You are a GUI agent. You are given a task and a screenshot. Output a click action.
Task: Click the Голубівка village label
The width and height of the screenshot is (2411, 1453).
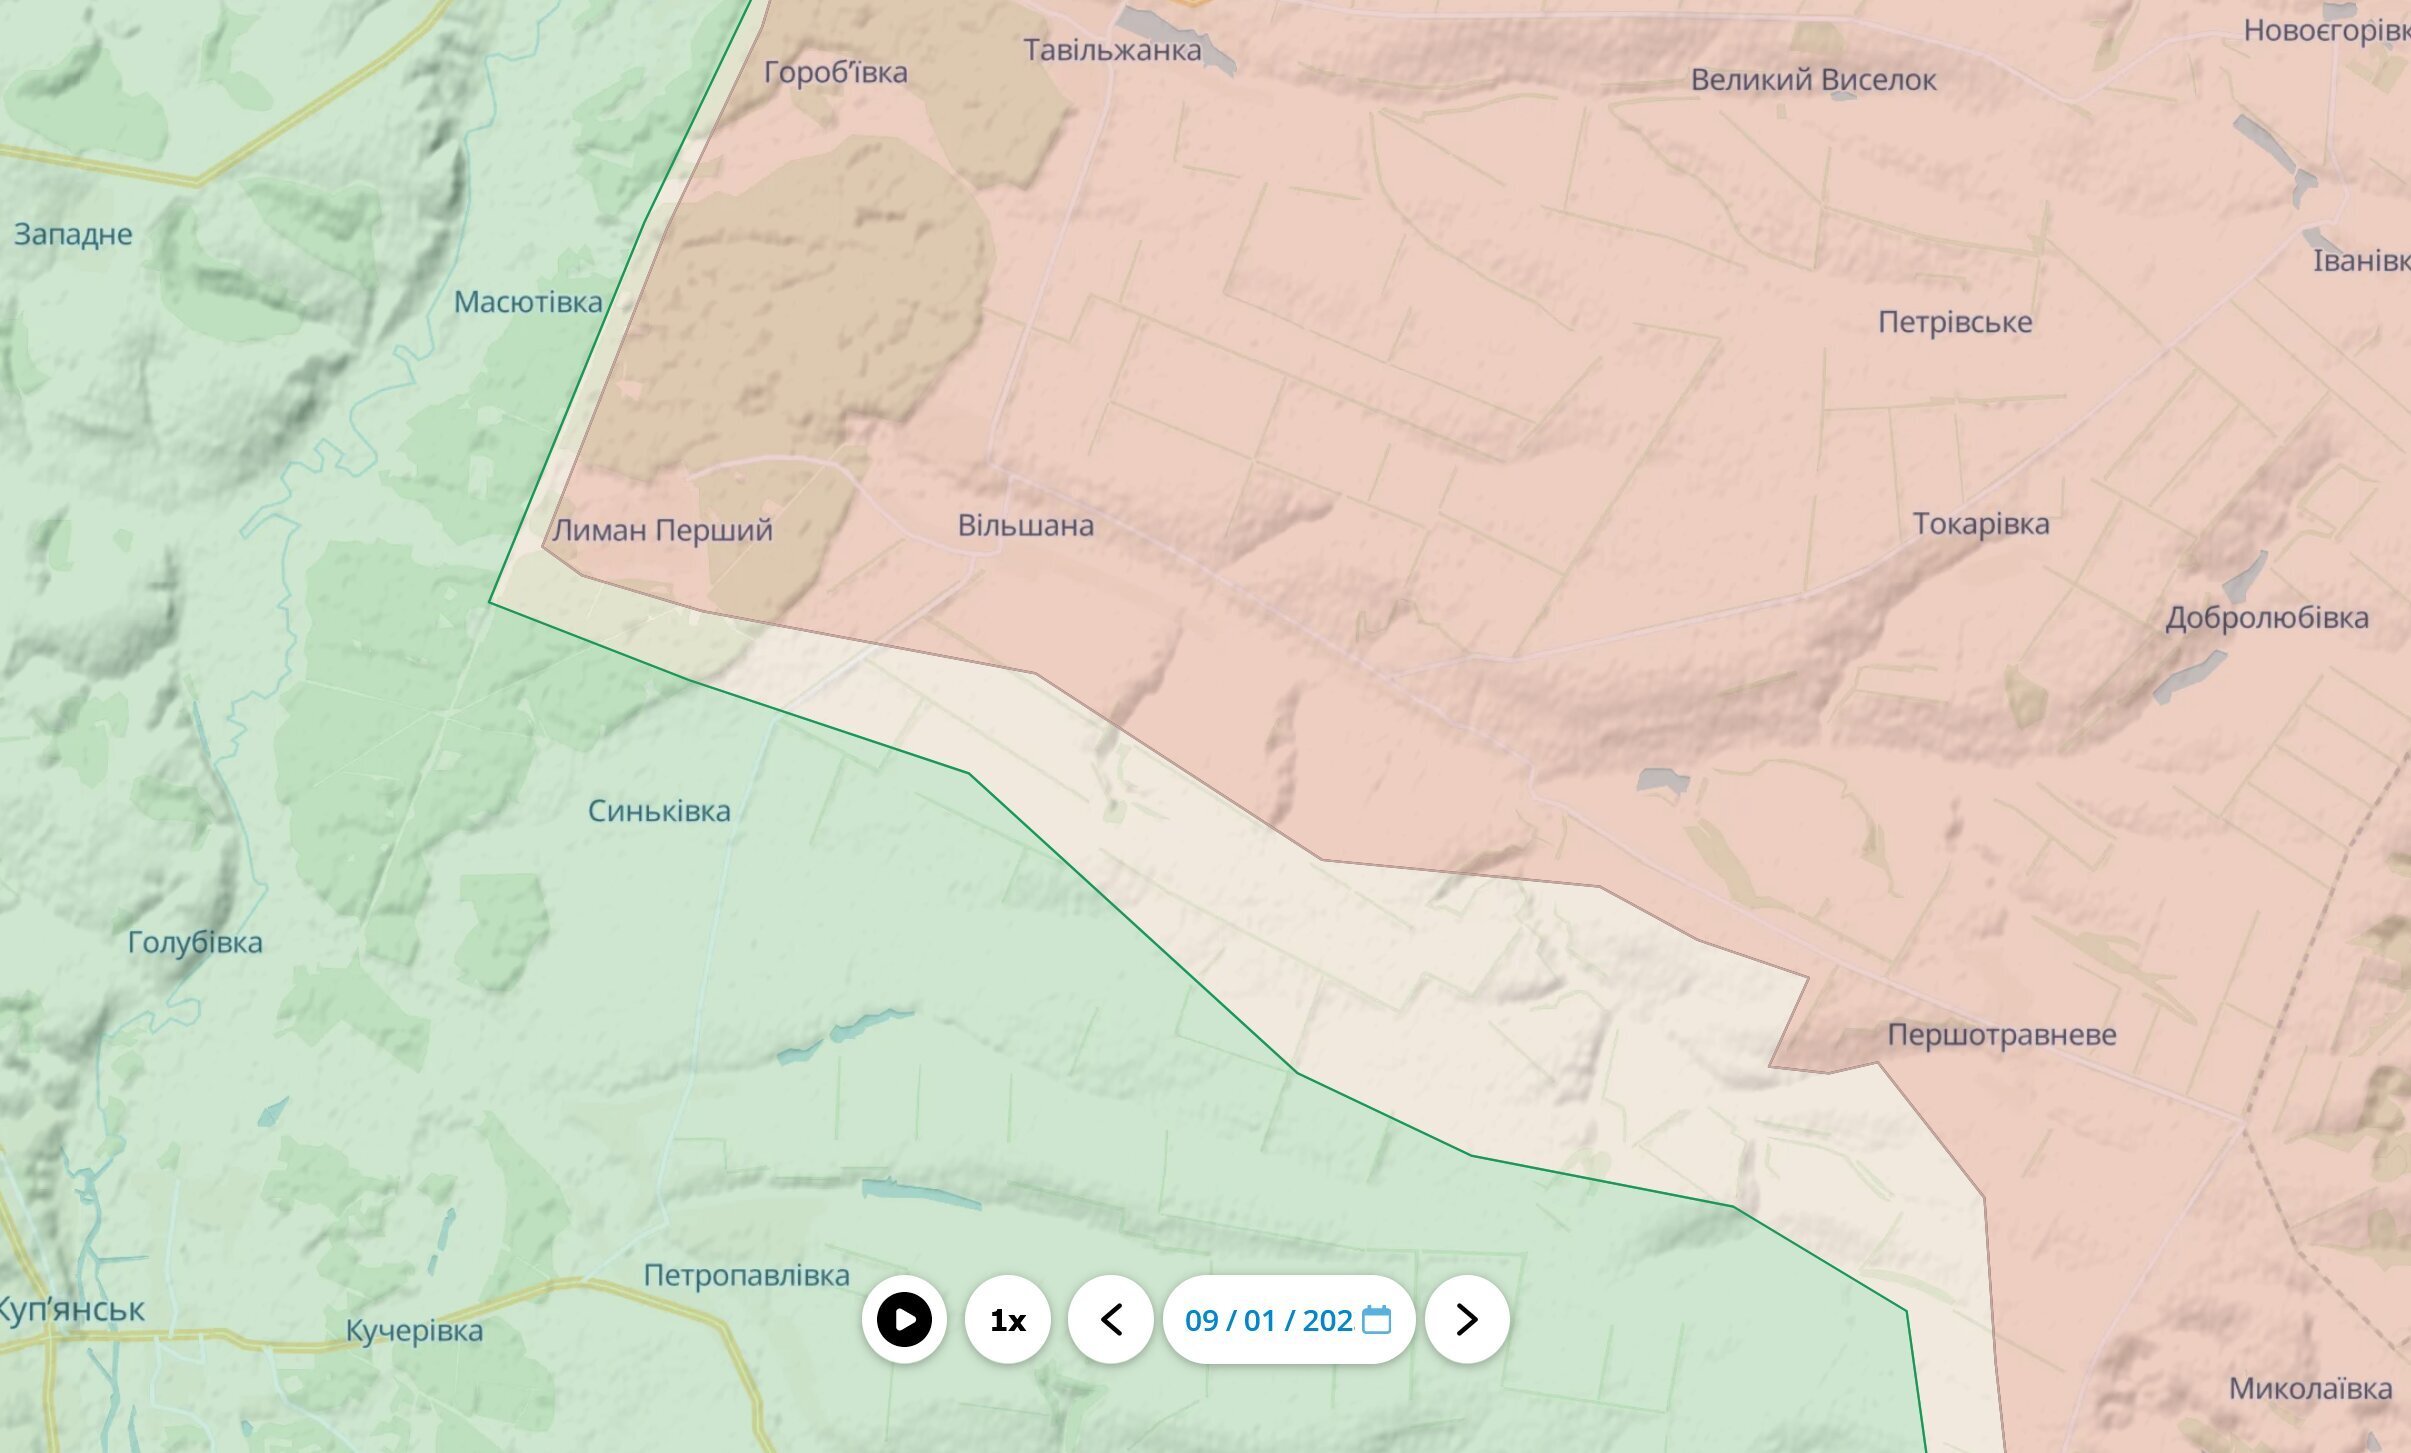coord(195,942)
